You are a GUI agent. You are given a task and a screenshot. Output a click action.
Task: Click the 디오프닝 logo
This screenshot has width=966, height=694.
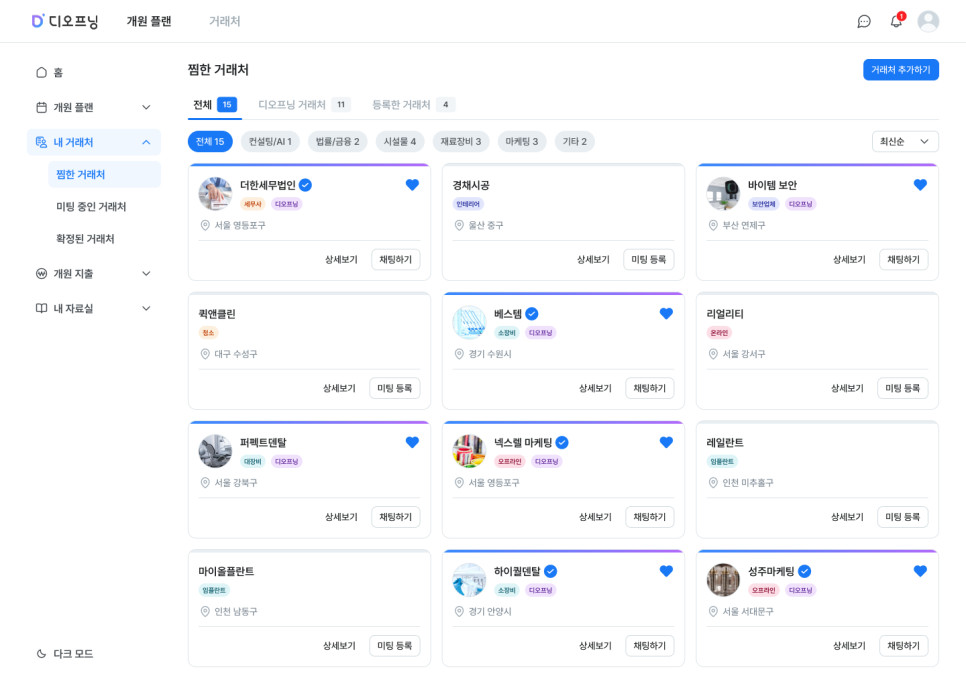click(x=65, y=21)
